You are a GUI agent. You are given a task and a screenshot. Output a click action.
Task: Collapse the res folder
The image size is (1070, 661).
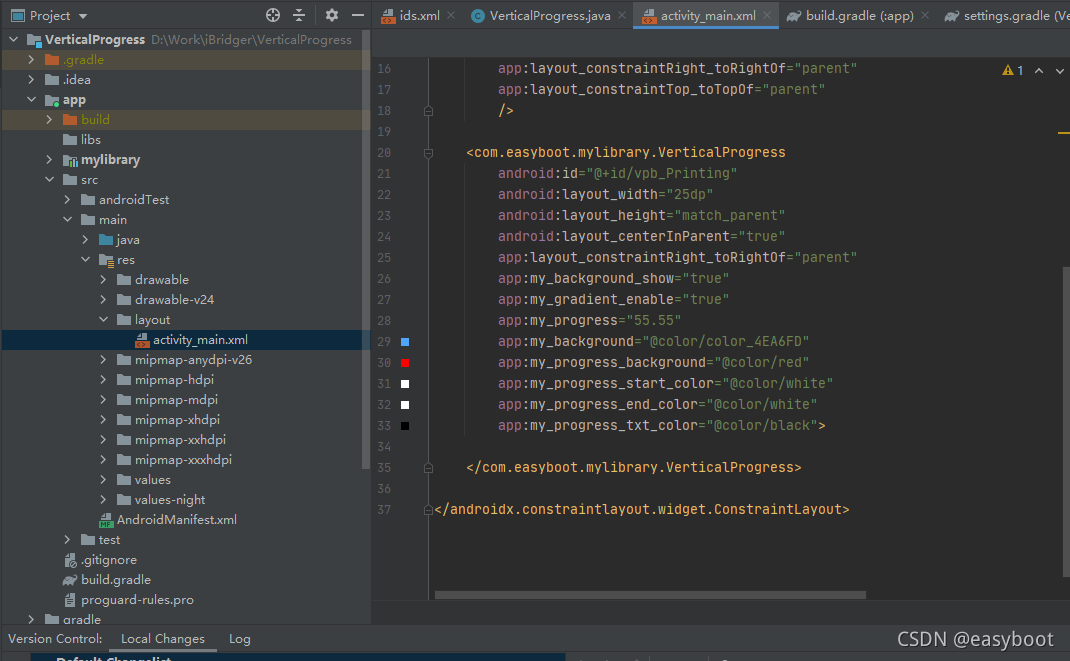pyautogui.click(x=85, y=259)
